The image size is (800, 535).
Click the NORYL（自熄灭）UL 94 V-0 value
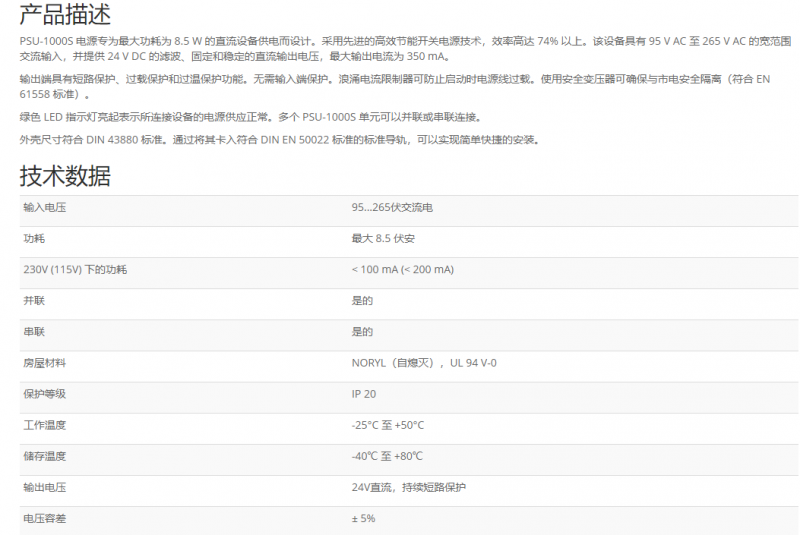tap(423, 363)
